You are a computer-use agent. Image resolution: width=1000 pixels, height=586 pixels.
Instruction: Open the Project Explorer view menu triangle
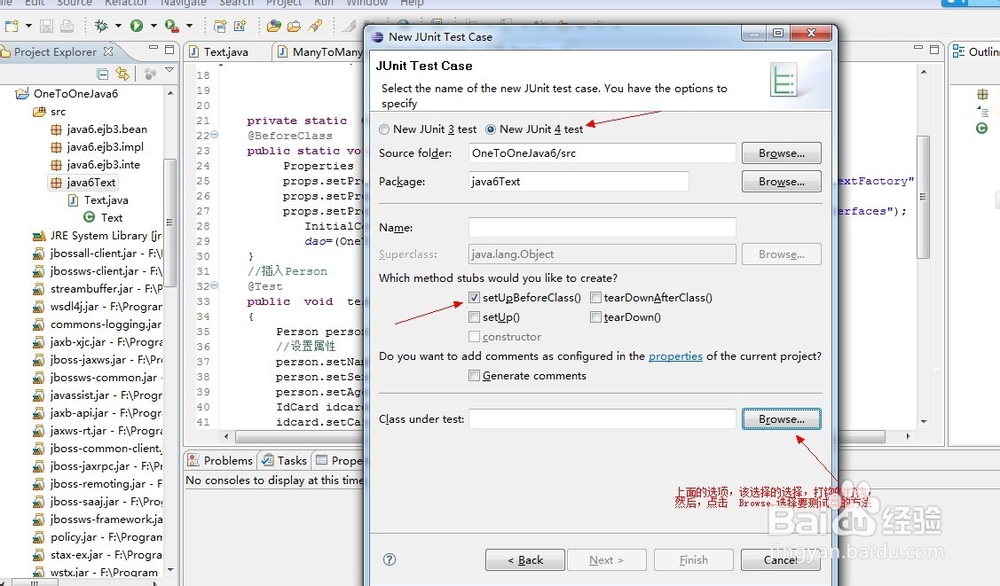coord(170,70)
